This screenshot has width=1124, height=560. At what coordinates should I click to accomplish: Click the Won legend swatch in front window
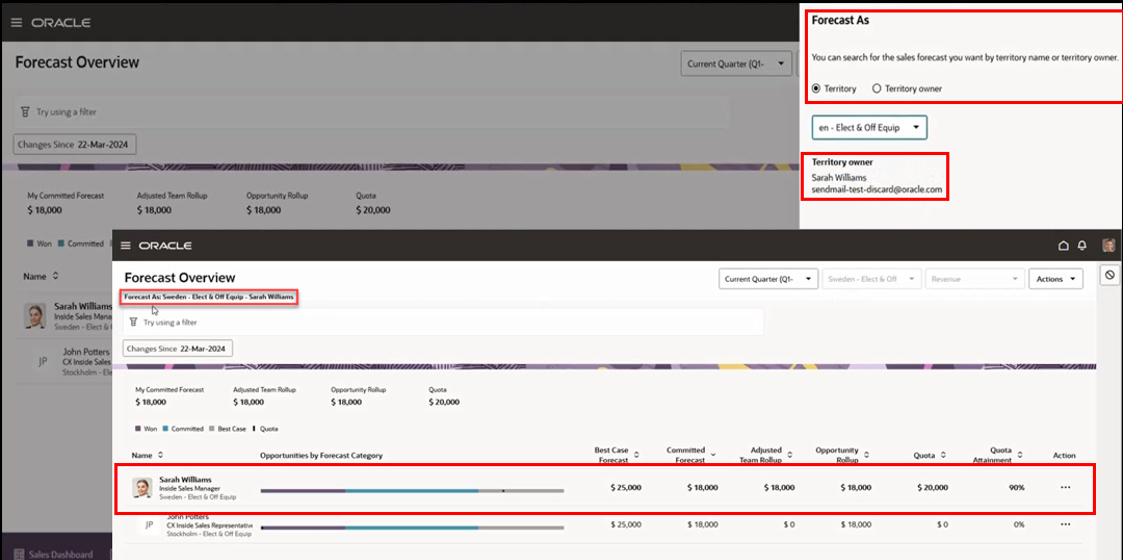pyautogui.click(x=138, y=429)
